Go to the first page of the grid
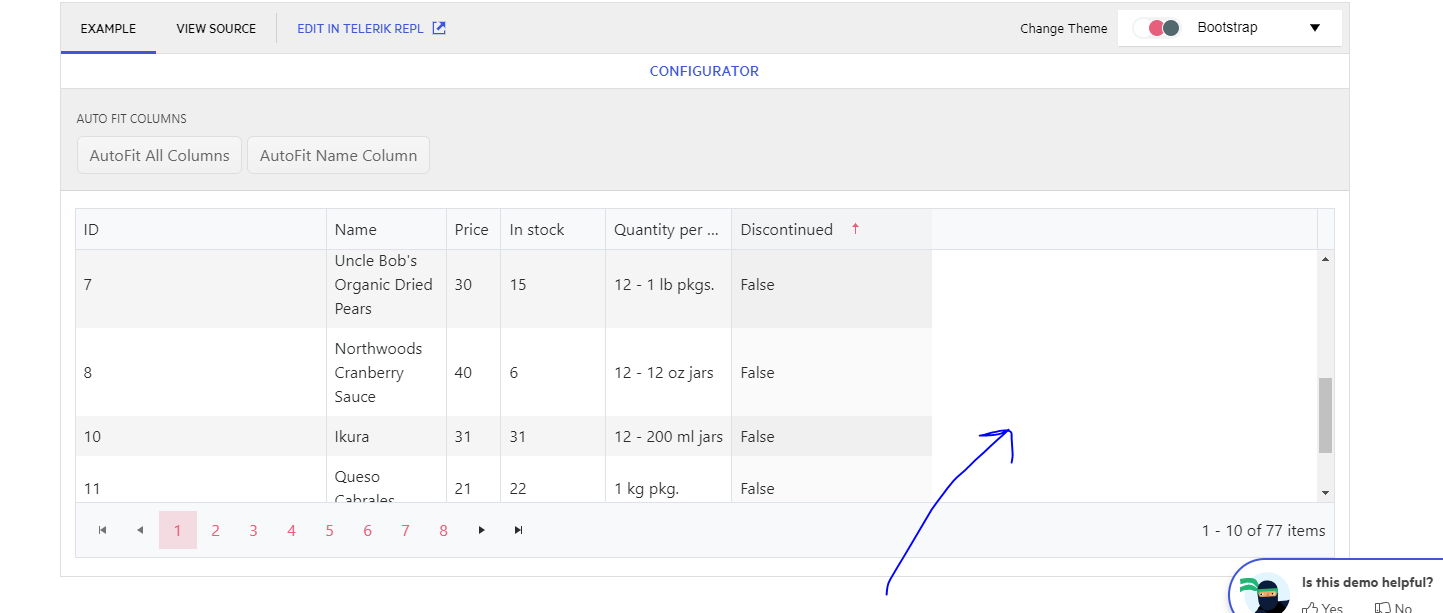Screen dimensions: 1443x613 click(102, 530)
